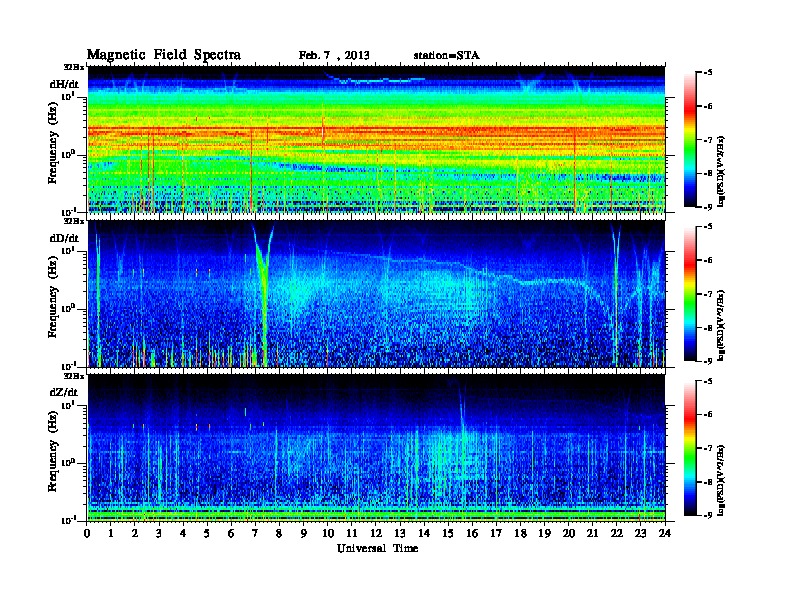Click the '21' hour tick label
Screen dimensions: 792x612
(x=592, y=533)
